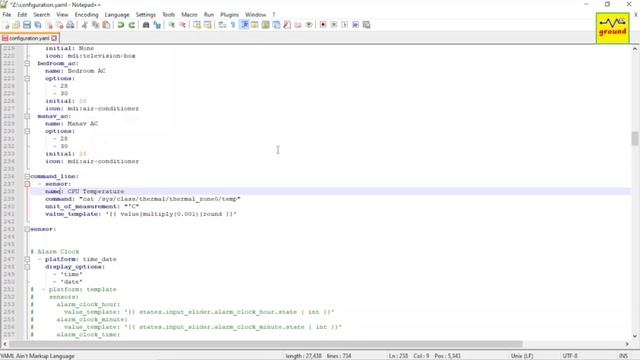This screenshot has width=640, height=360.
Task: Save the file with the Save icon
Action: pyautogui.click(x=27, y=25)
